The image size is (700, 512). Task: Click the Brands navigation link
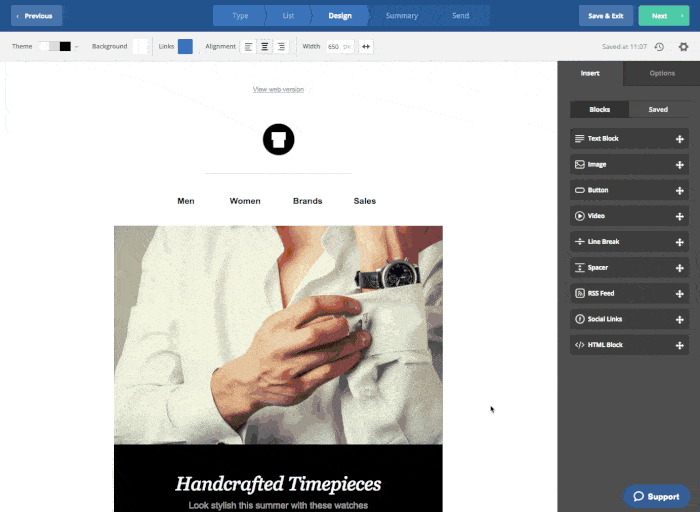(x=308, y=201)
